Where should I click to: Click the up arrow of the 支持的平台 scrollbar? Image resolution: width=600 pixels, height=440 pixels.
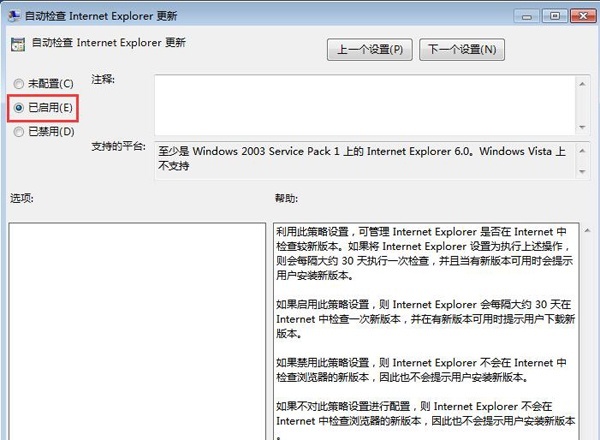click(x=582, y=151)
